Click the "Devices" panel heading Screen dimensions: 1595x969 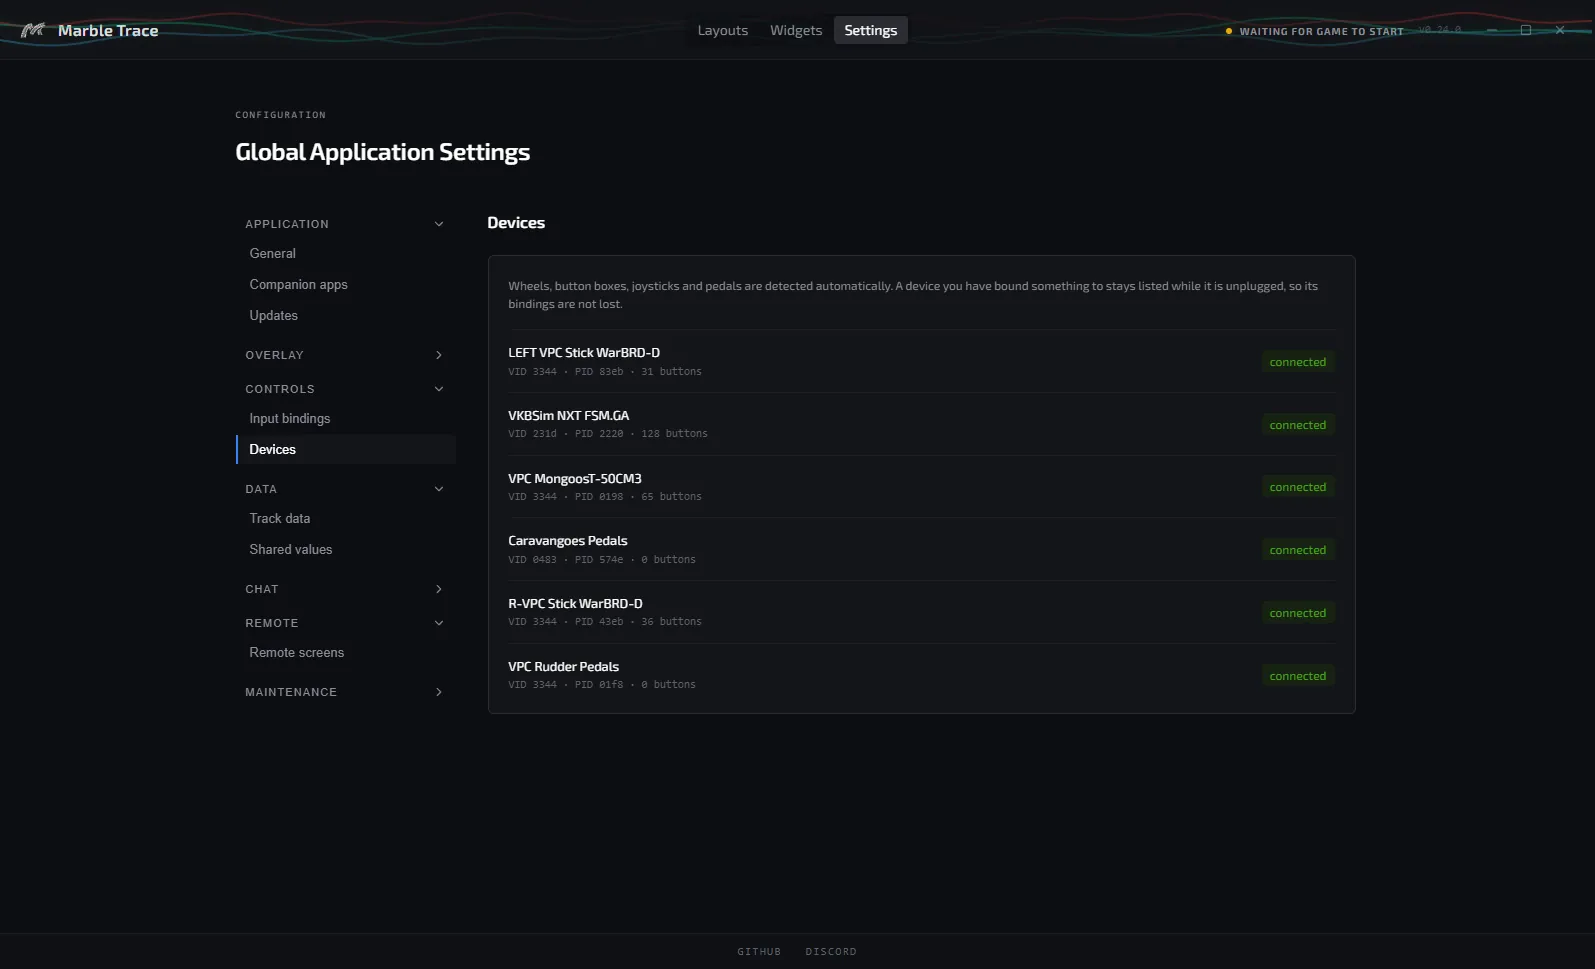pos(516,223)
